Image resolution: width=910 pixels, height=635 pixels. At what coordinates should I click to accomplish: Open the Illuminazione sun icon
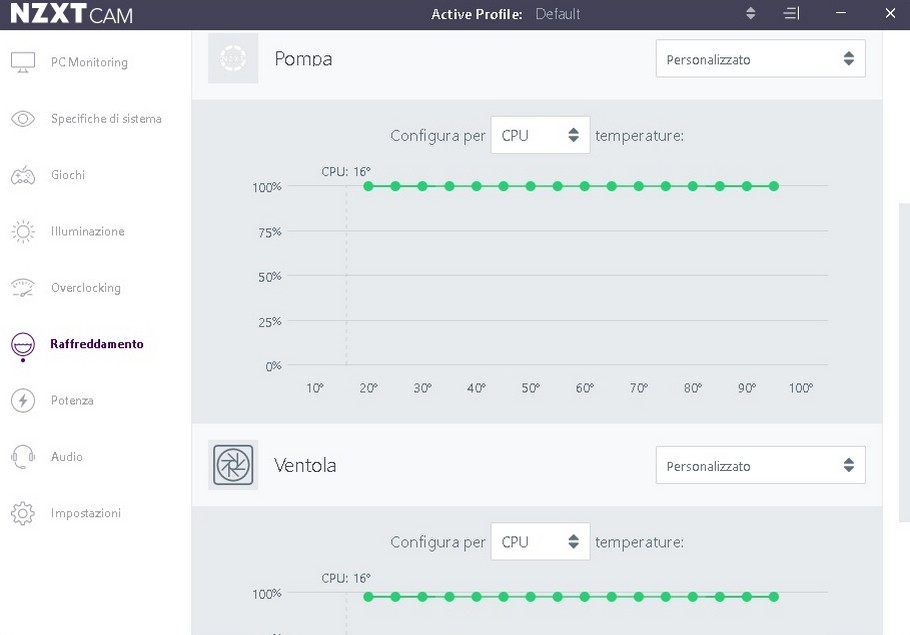pos(23,232)
